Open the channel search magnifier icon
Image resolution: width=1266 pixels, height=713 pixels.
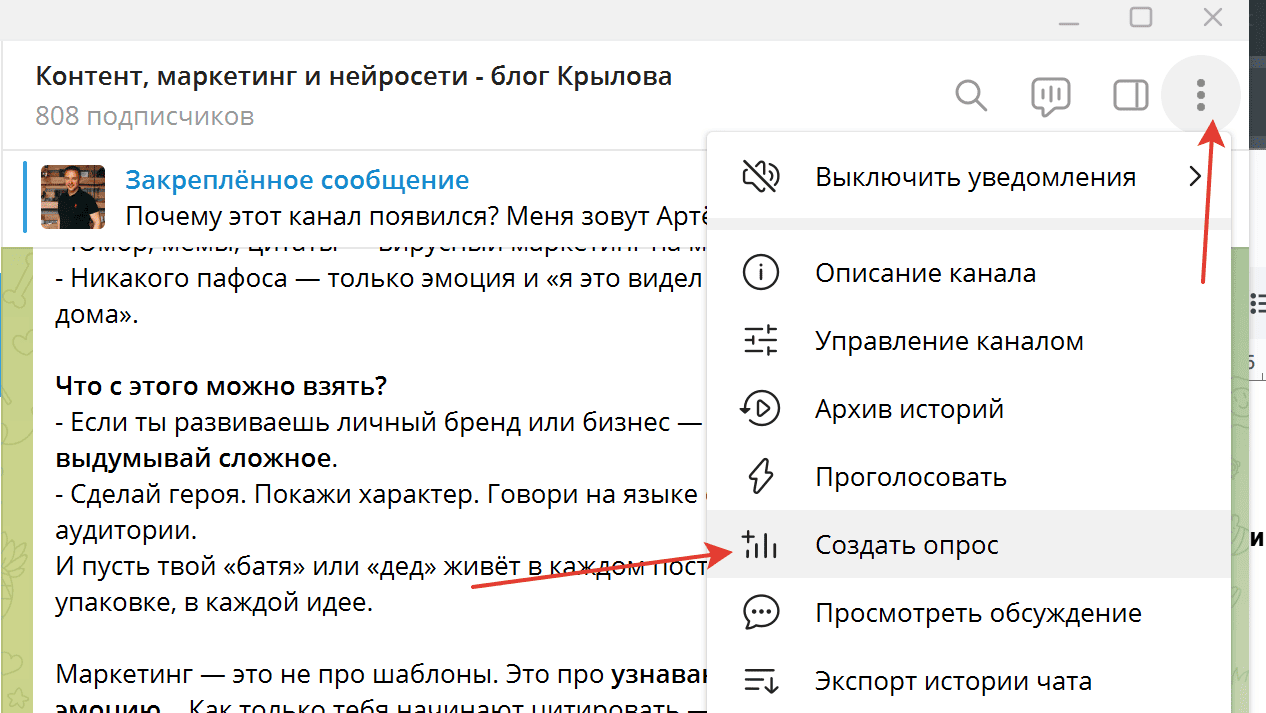tap(971, 96)
